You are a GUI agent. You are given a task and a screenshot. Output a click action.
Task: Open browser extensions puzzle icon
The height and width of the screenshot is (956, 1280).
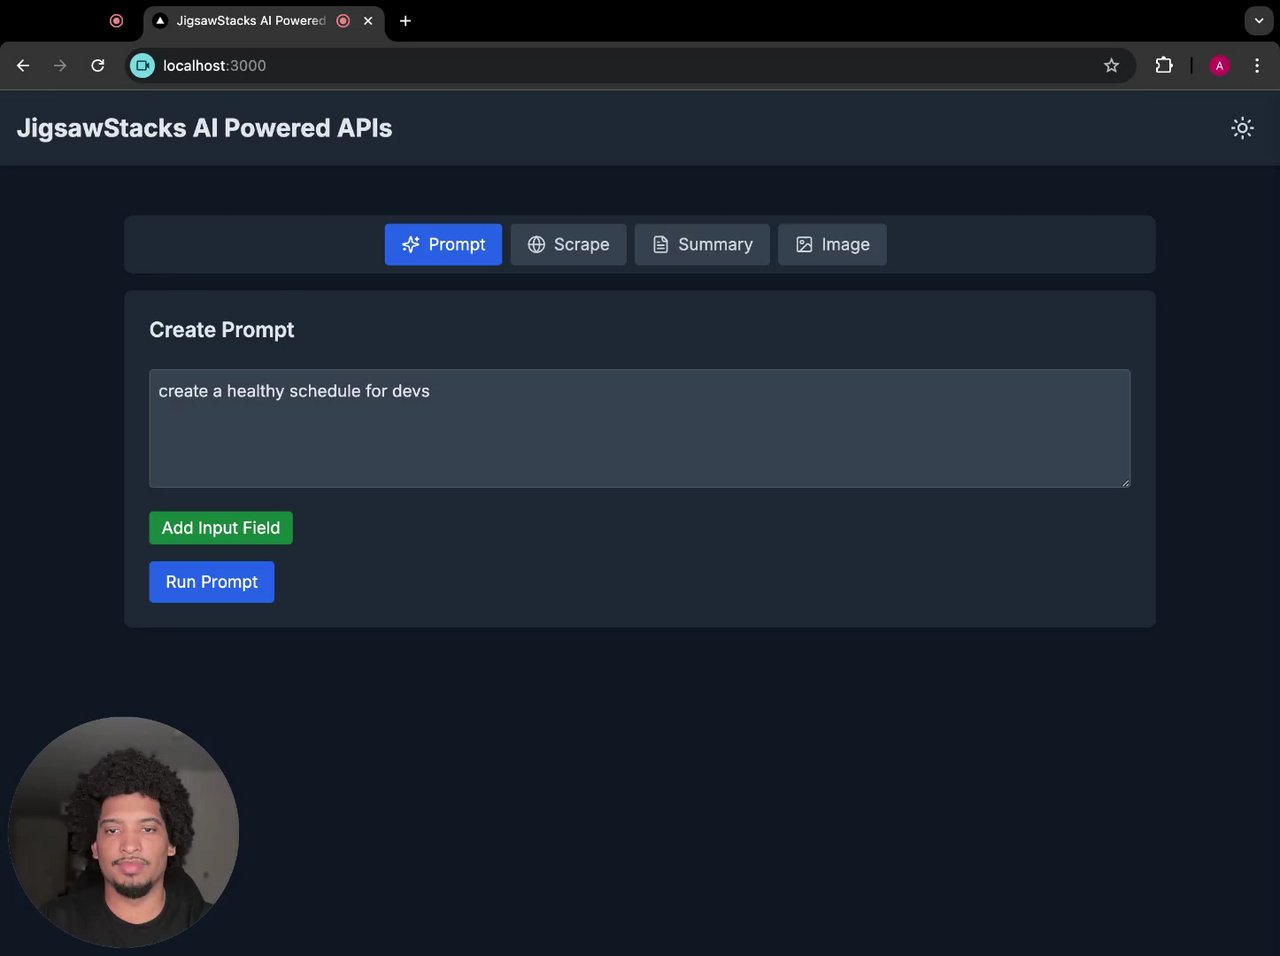coord(1164,66)
